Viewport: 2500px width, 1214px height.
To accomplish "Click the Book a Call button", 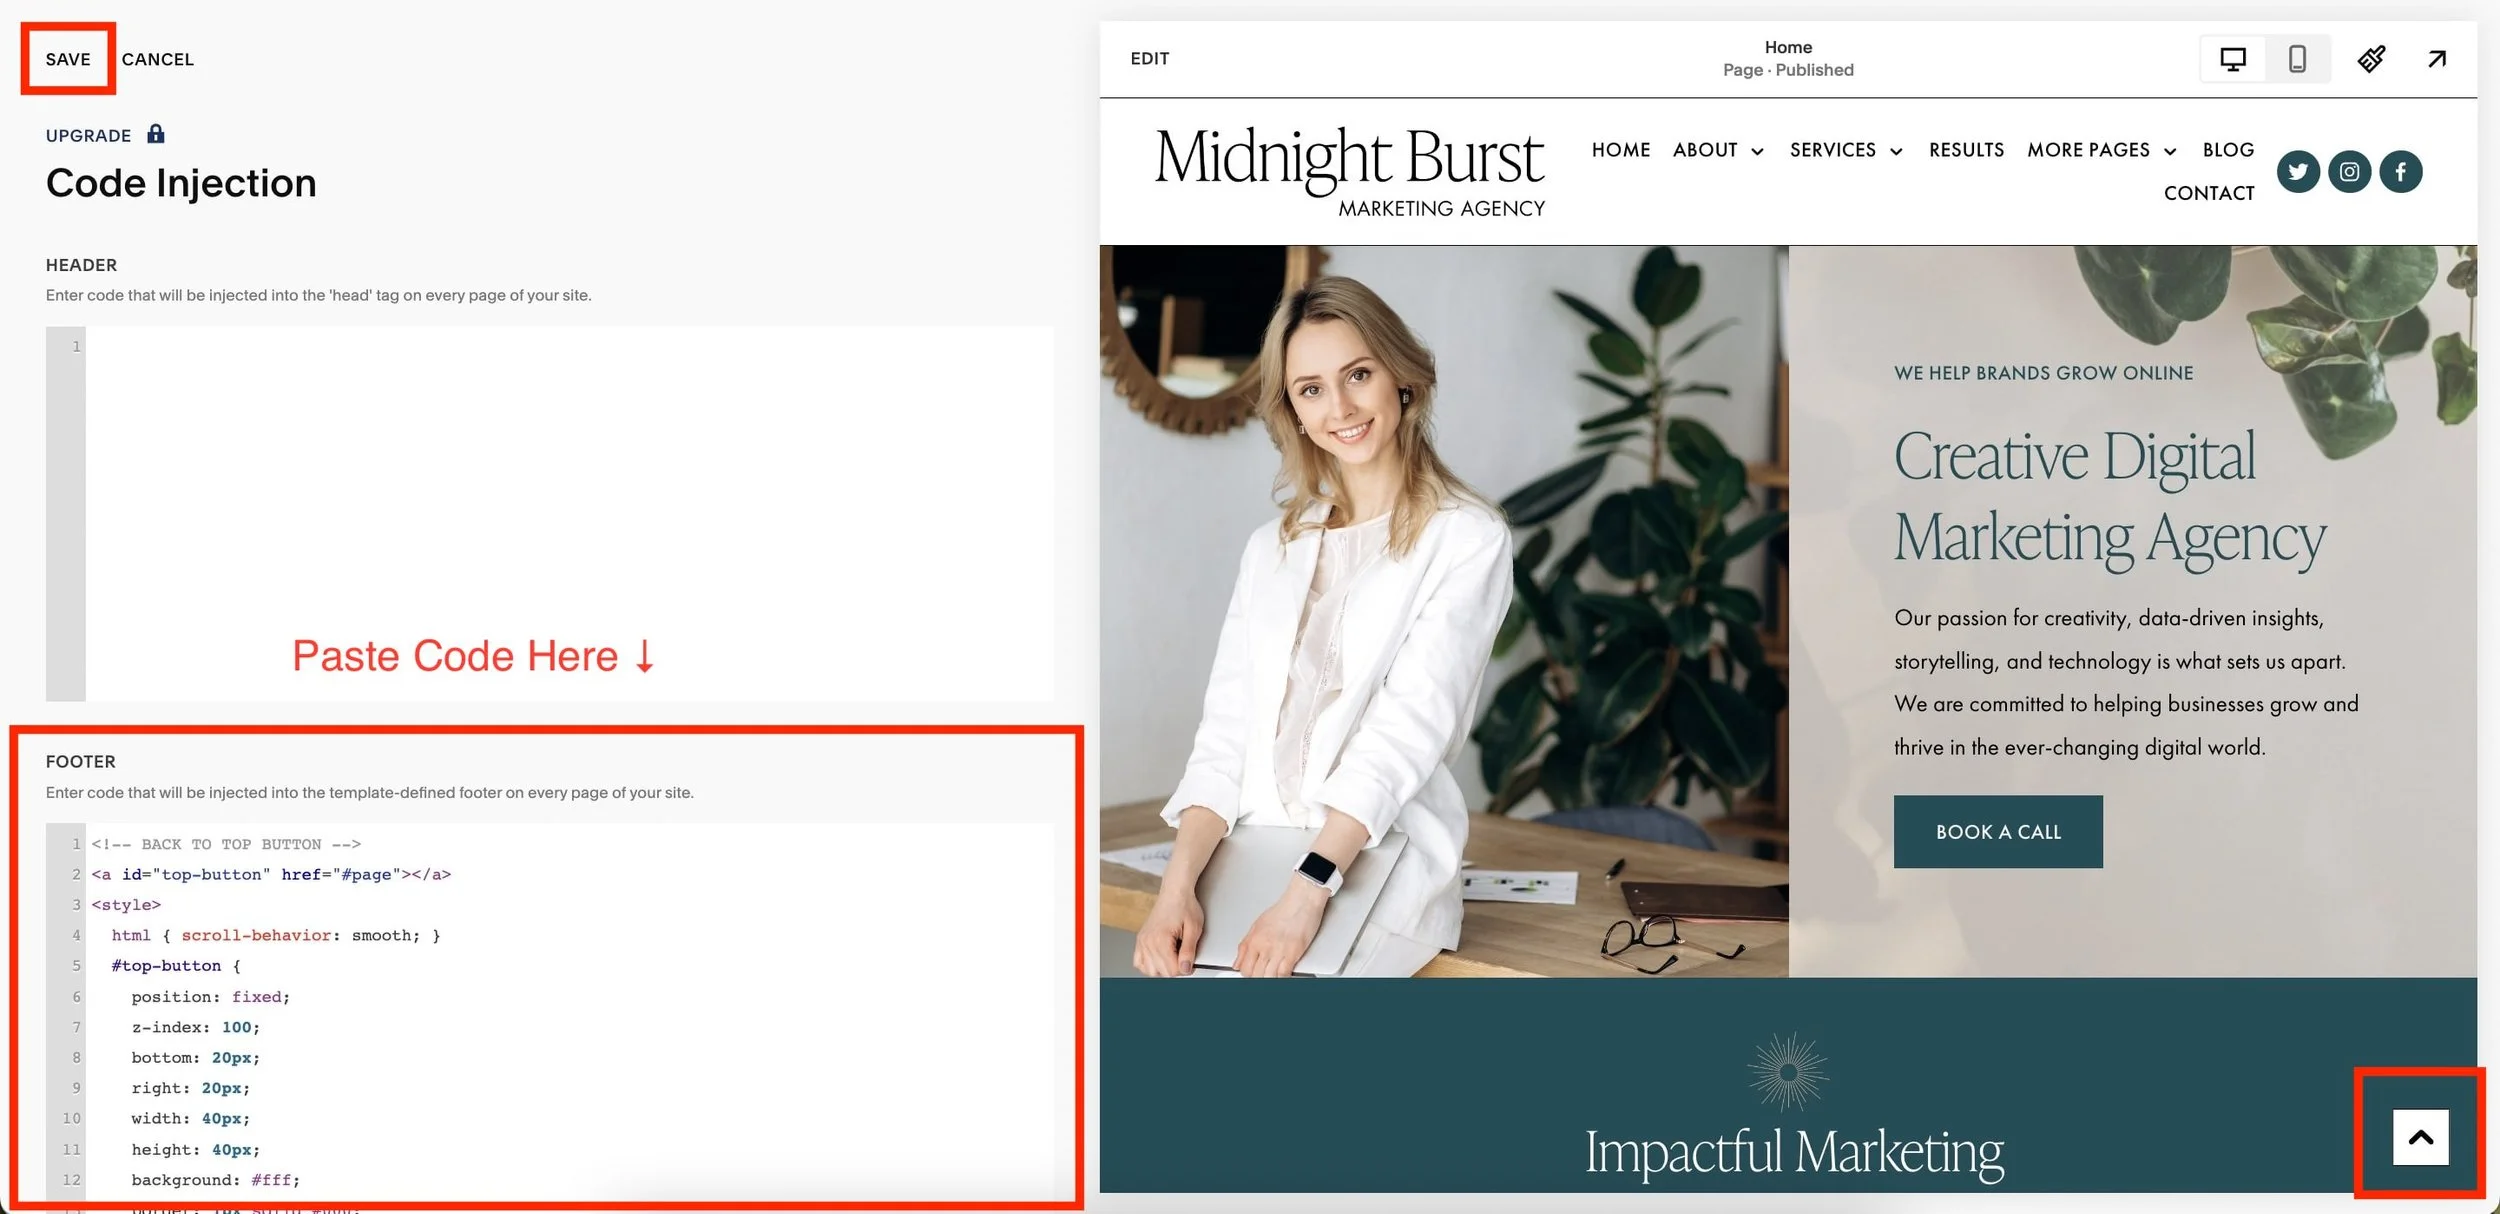I will (1997, 832).
